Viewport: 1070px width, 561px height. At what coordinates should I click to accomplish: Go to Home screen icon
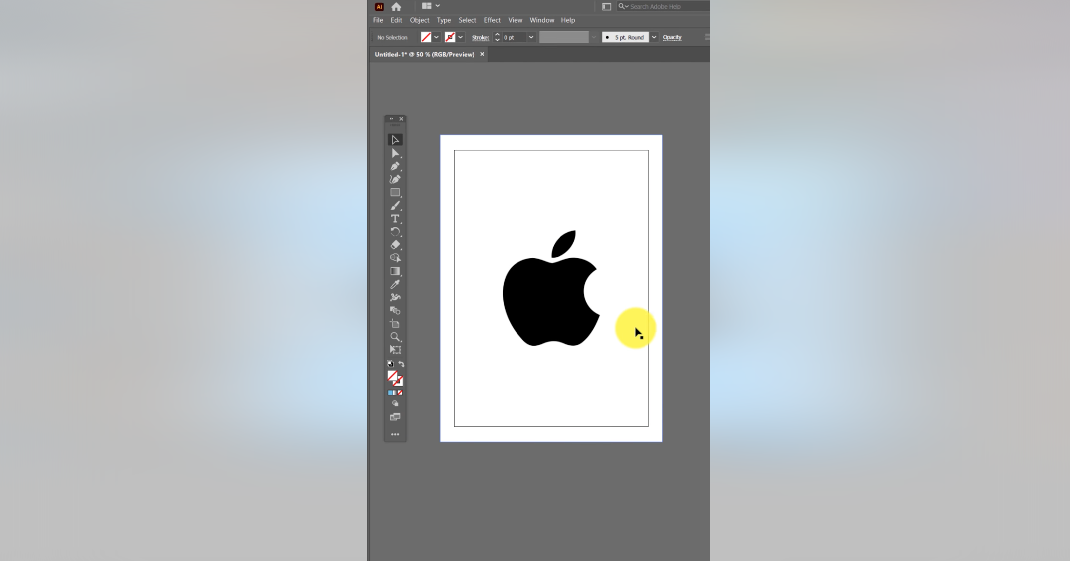point(396,6)
